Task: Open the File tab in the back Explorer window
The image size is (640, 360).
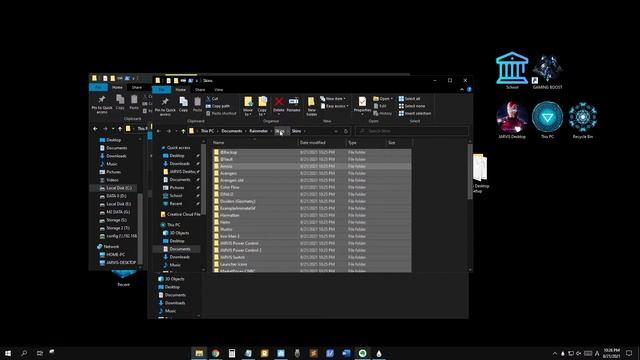Action: point(98,87)
